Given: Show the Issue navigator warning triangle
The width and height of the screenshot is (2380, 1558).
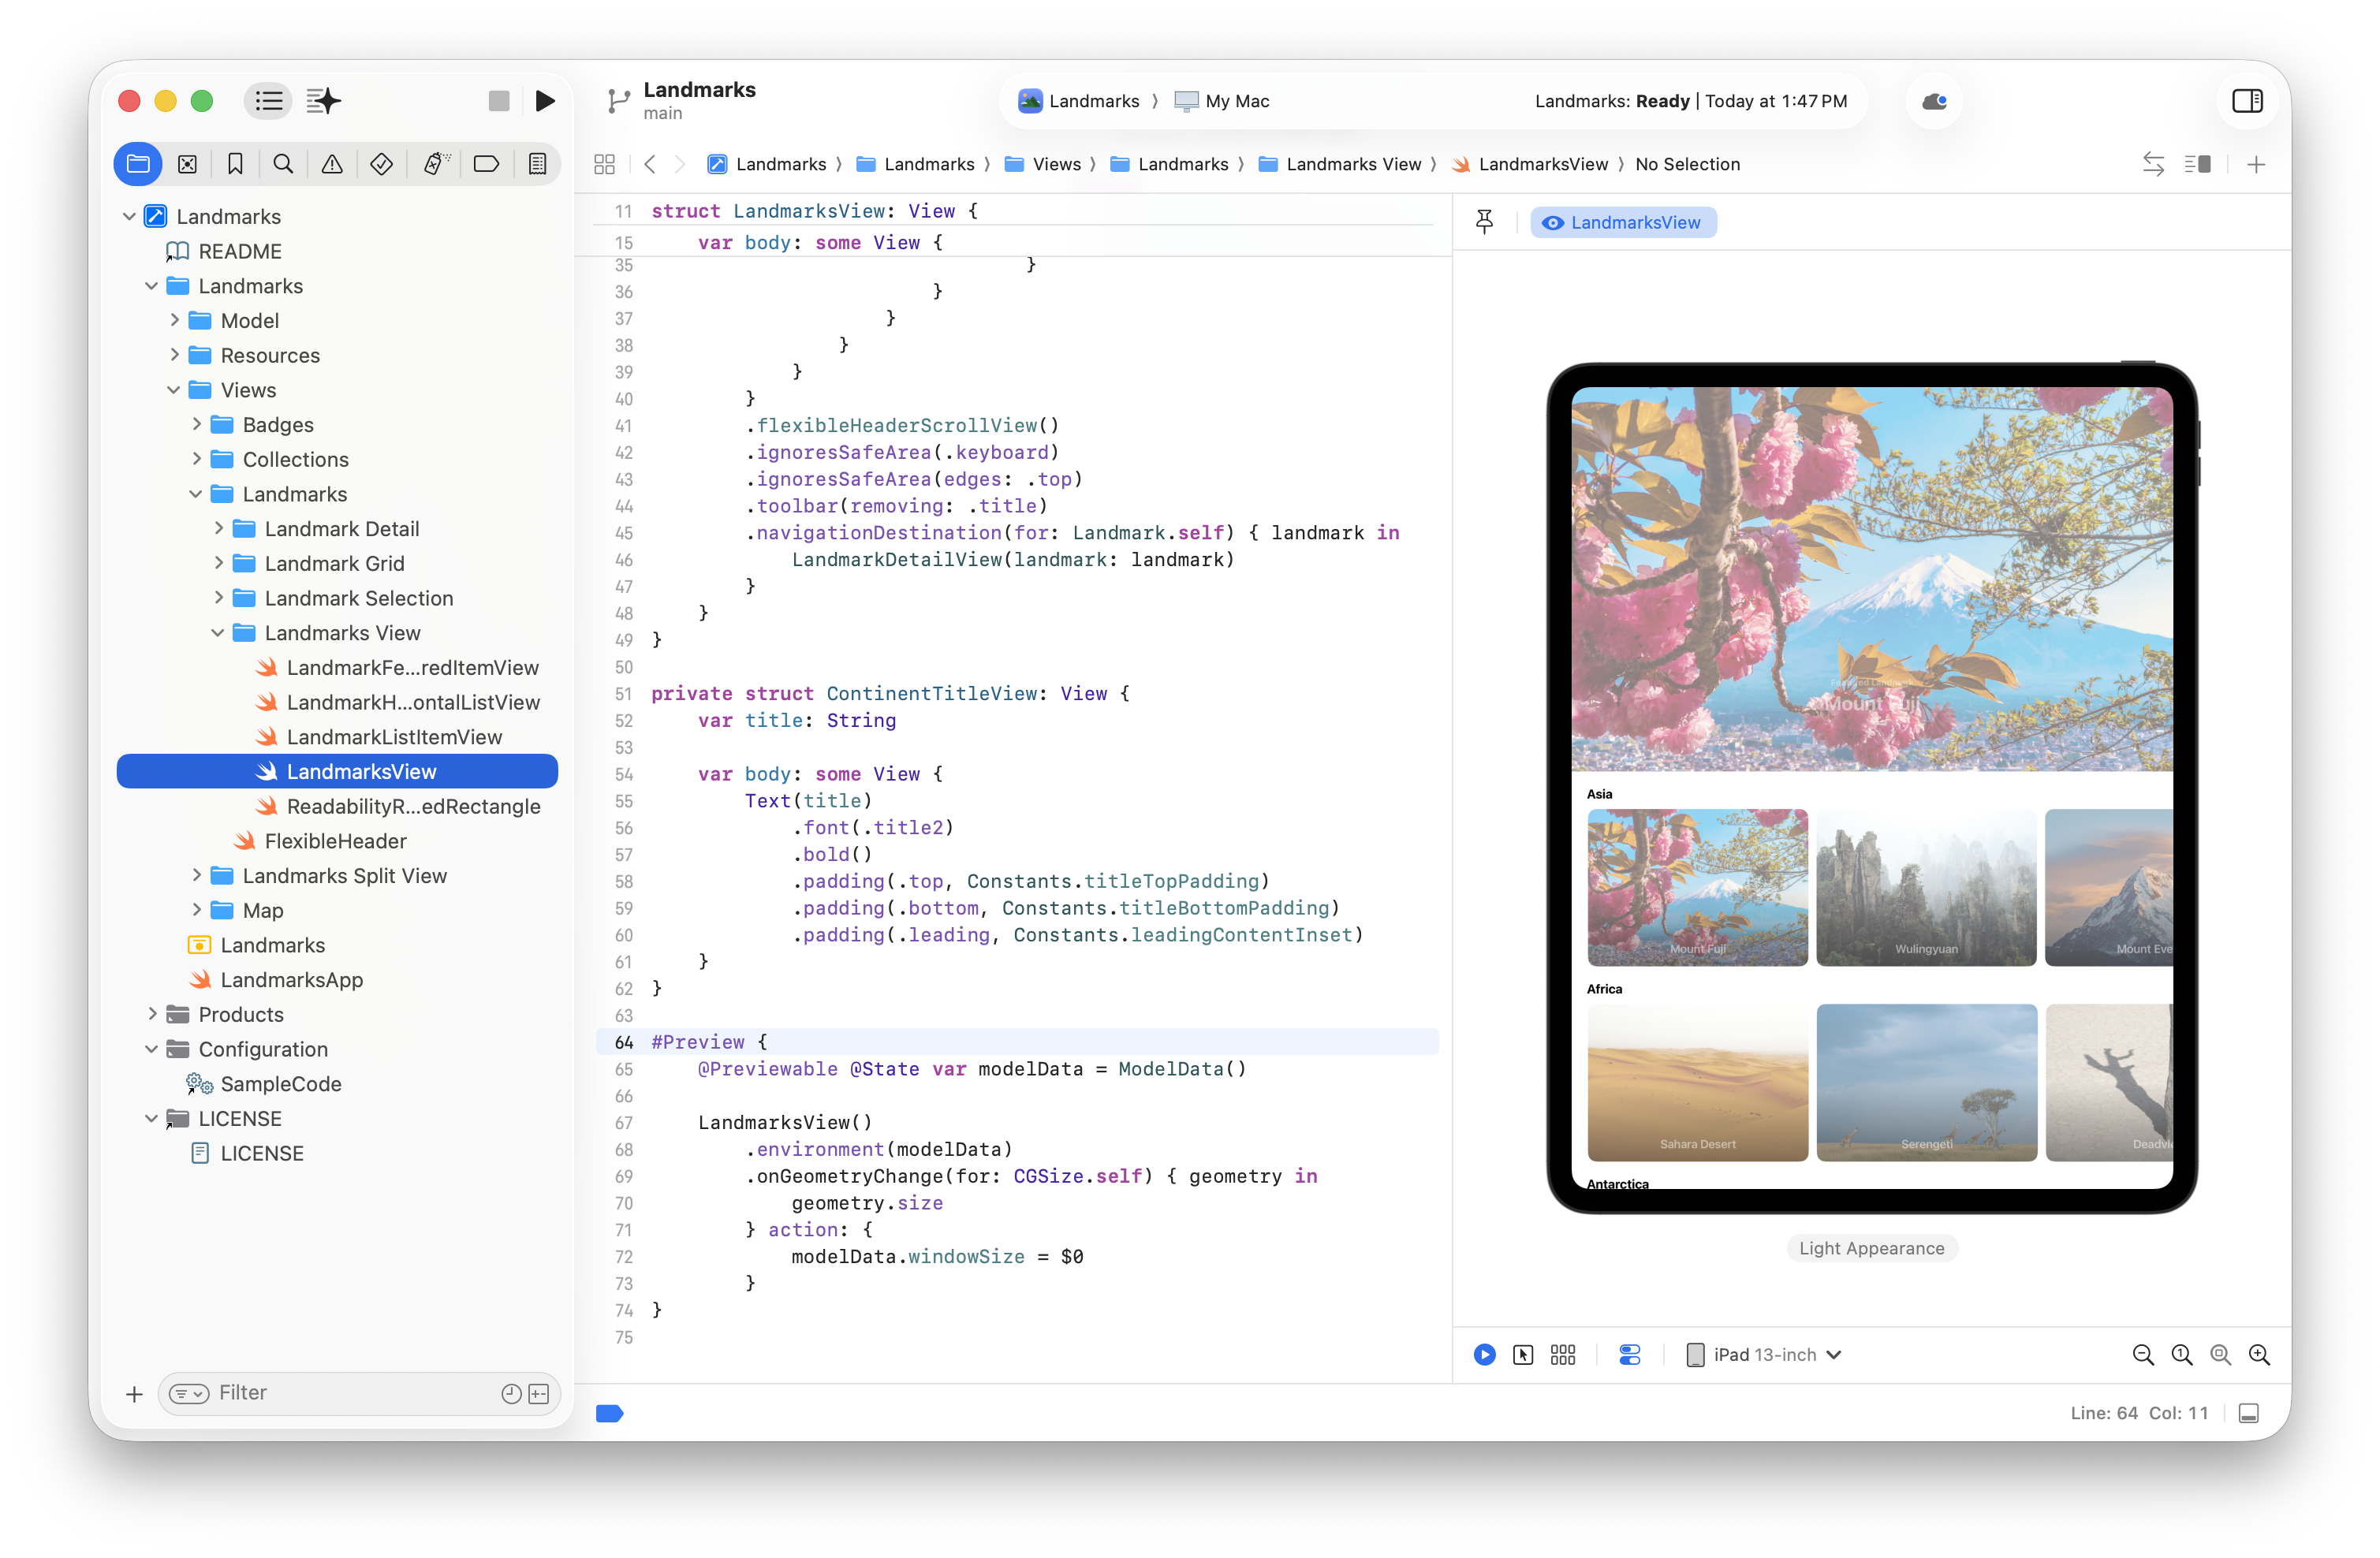Looking at the screenshot, I should point(332,163).
